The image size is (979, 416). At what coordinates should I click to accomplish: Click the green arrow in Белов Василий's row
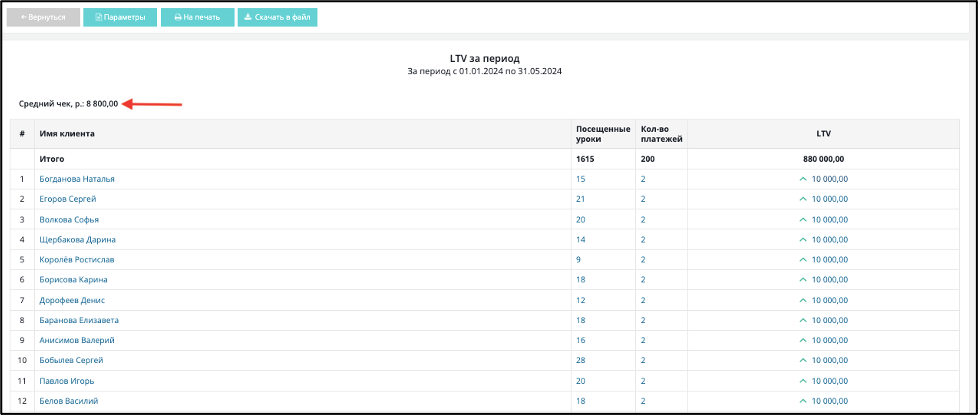tap(804, 401)
